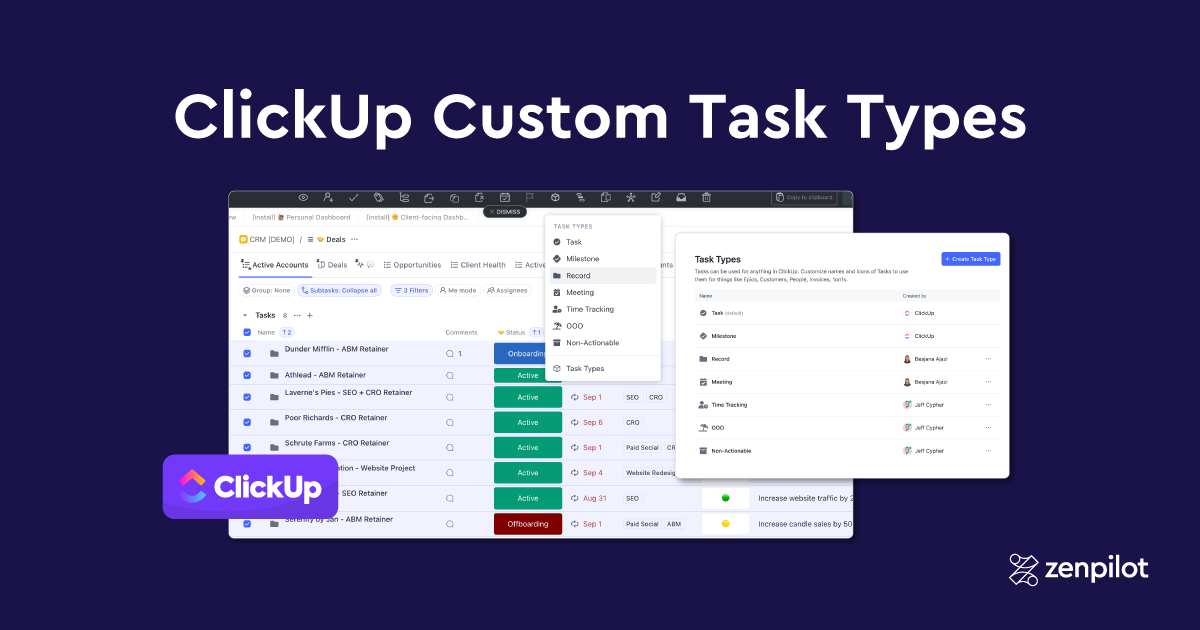Click the green health status dot
Viewport: 1200px width, 630px height.
(x=725, y=497)
